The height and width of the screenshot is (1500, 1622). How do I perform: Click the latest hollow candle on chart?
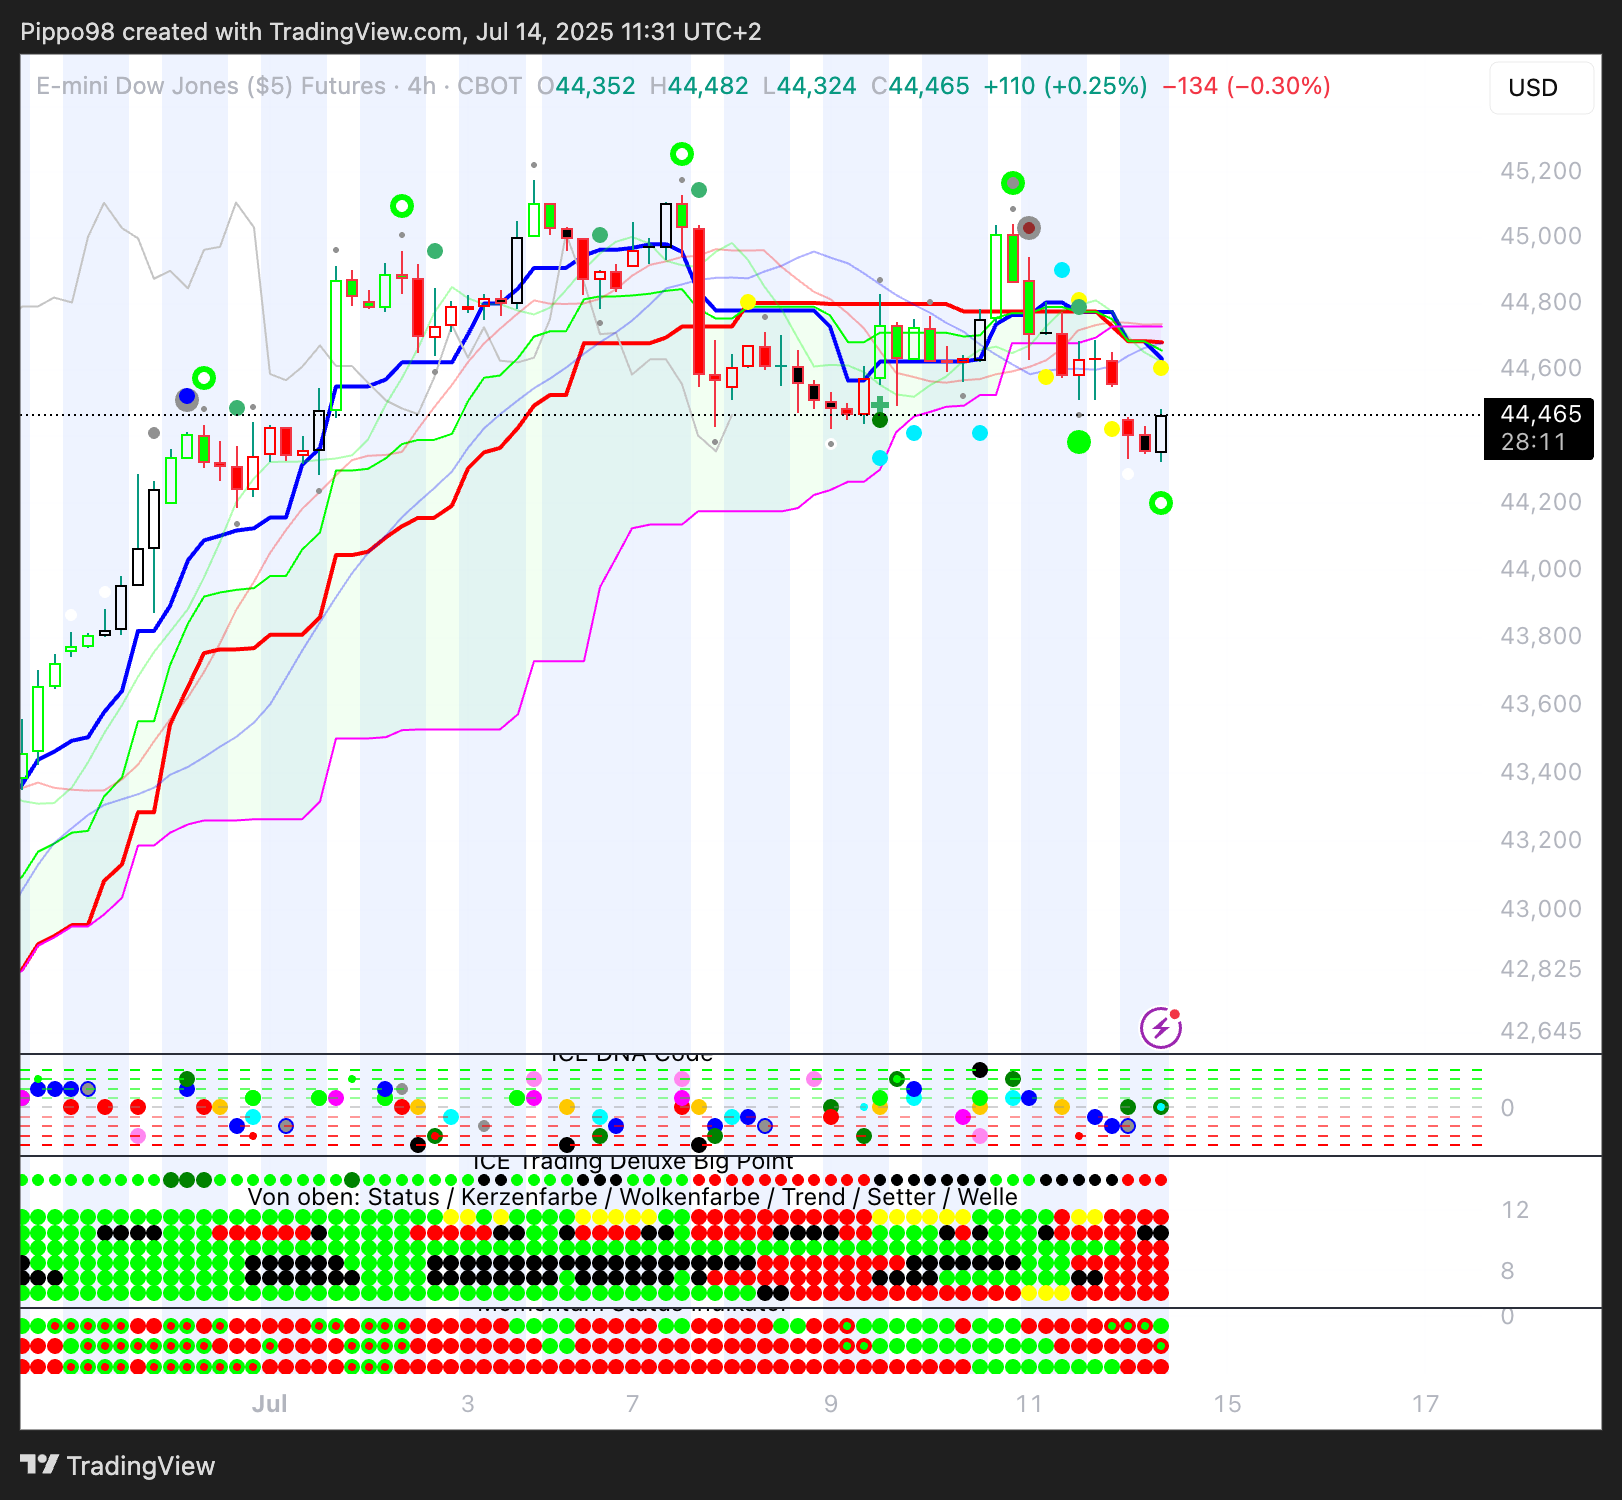1160,434
